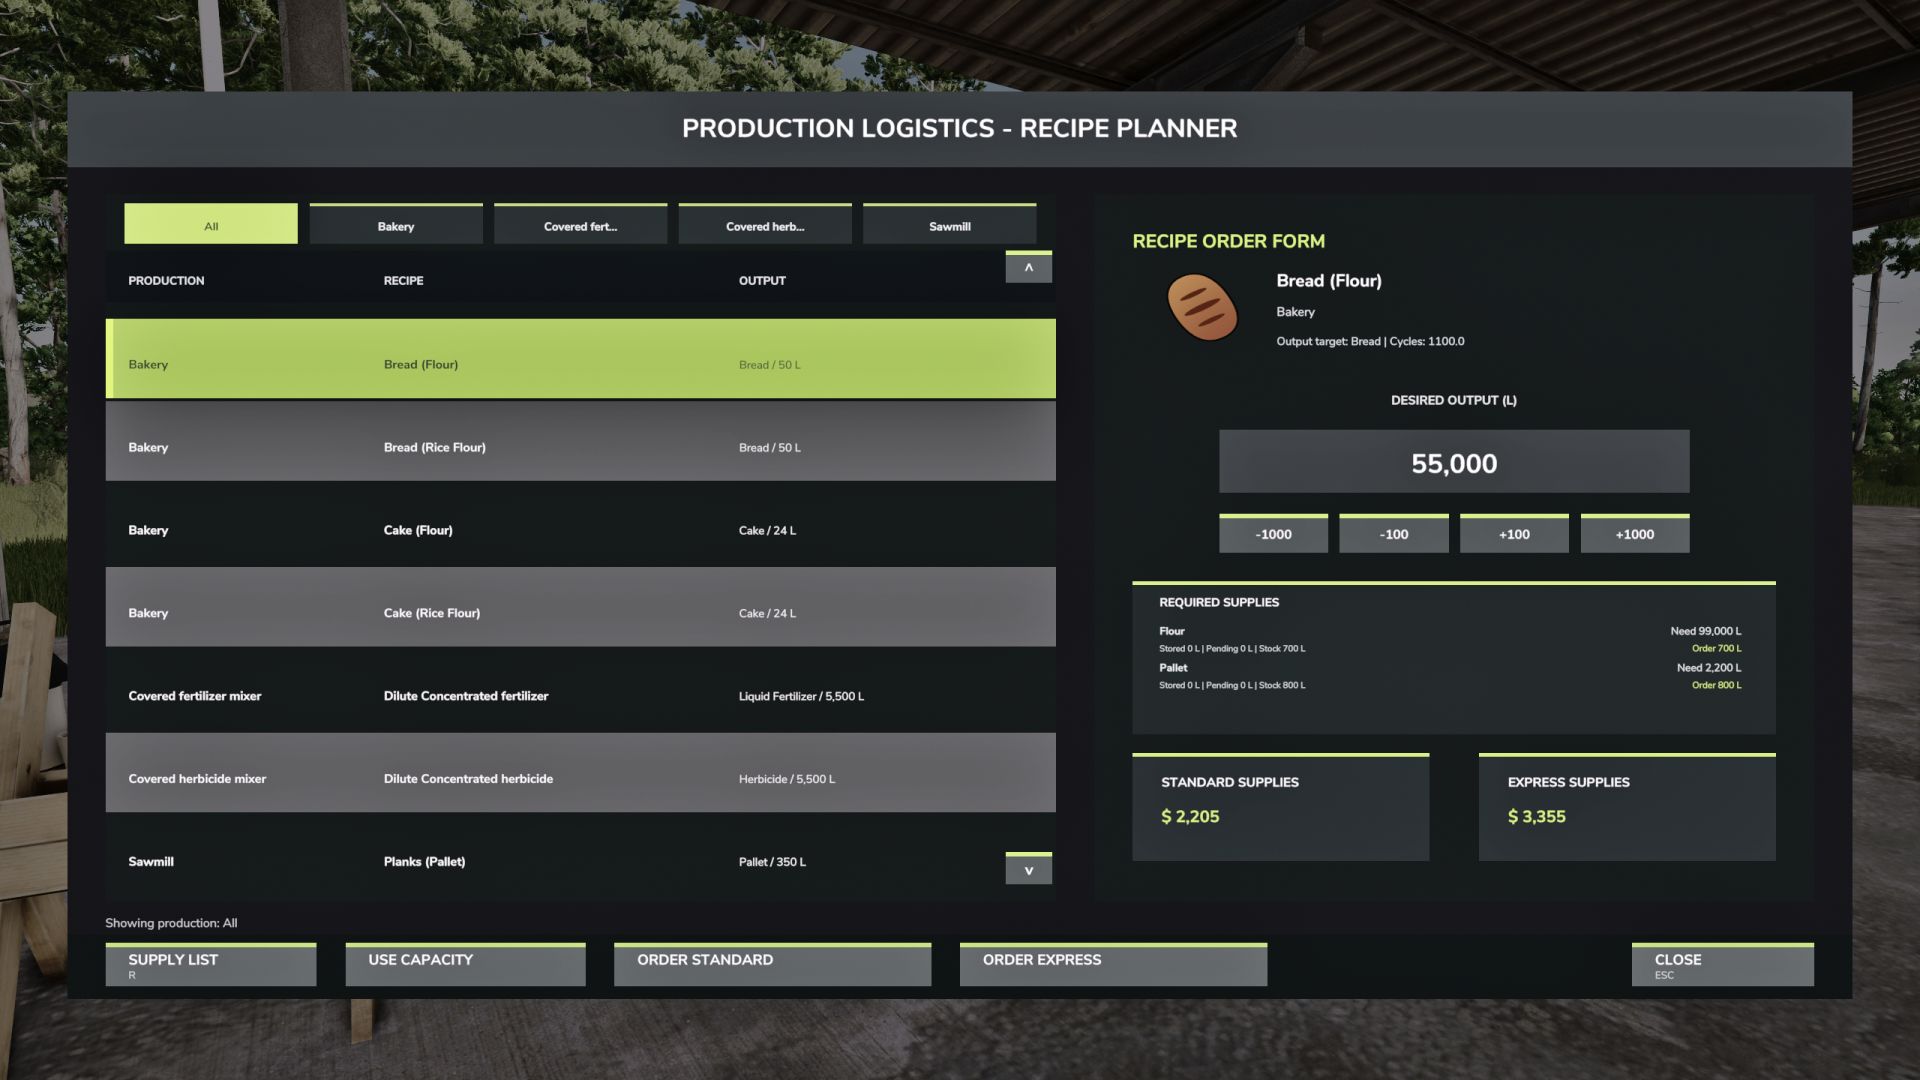The image size is (1920, 1080).
Task: Select the Express Supplies $3,355 card
Action: [x=1627, y=807]
